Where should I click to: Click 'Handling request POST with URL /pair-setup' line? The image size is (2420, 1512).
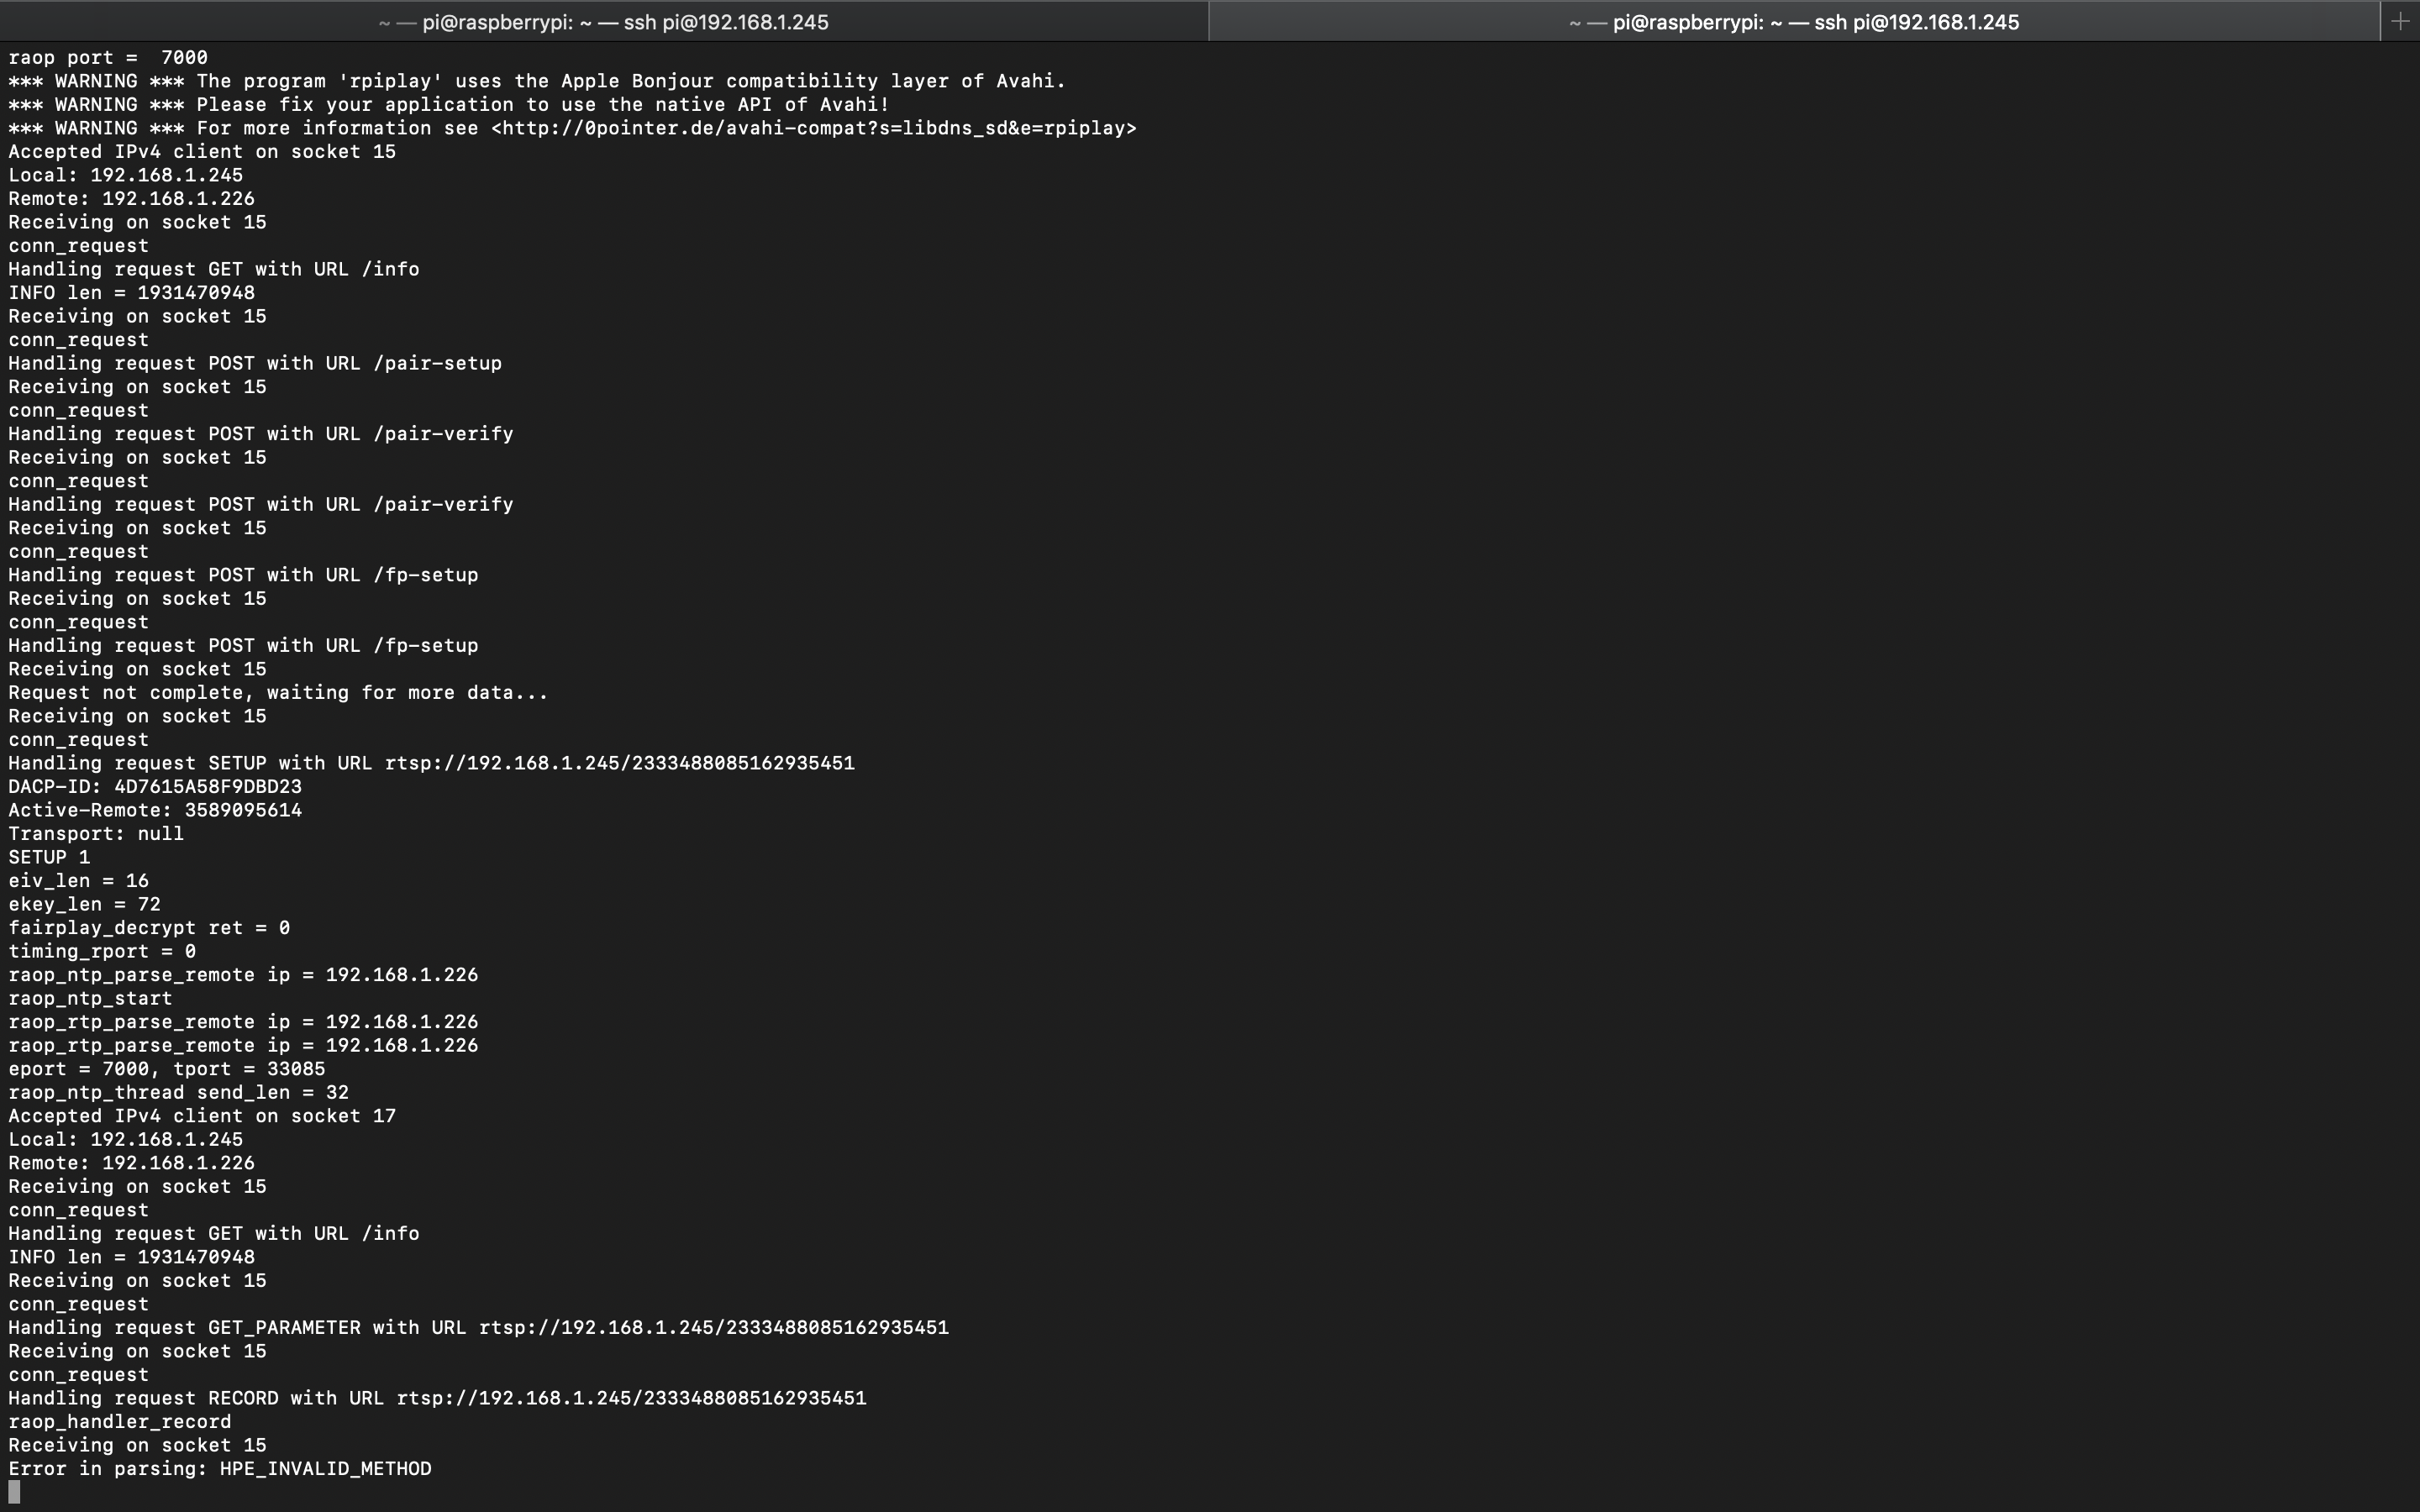[255, 363]
